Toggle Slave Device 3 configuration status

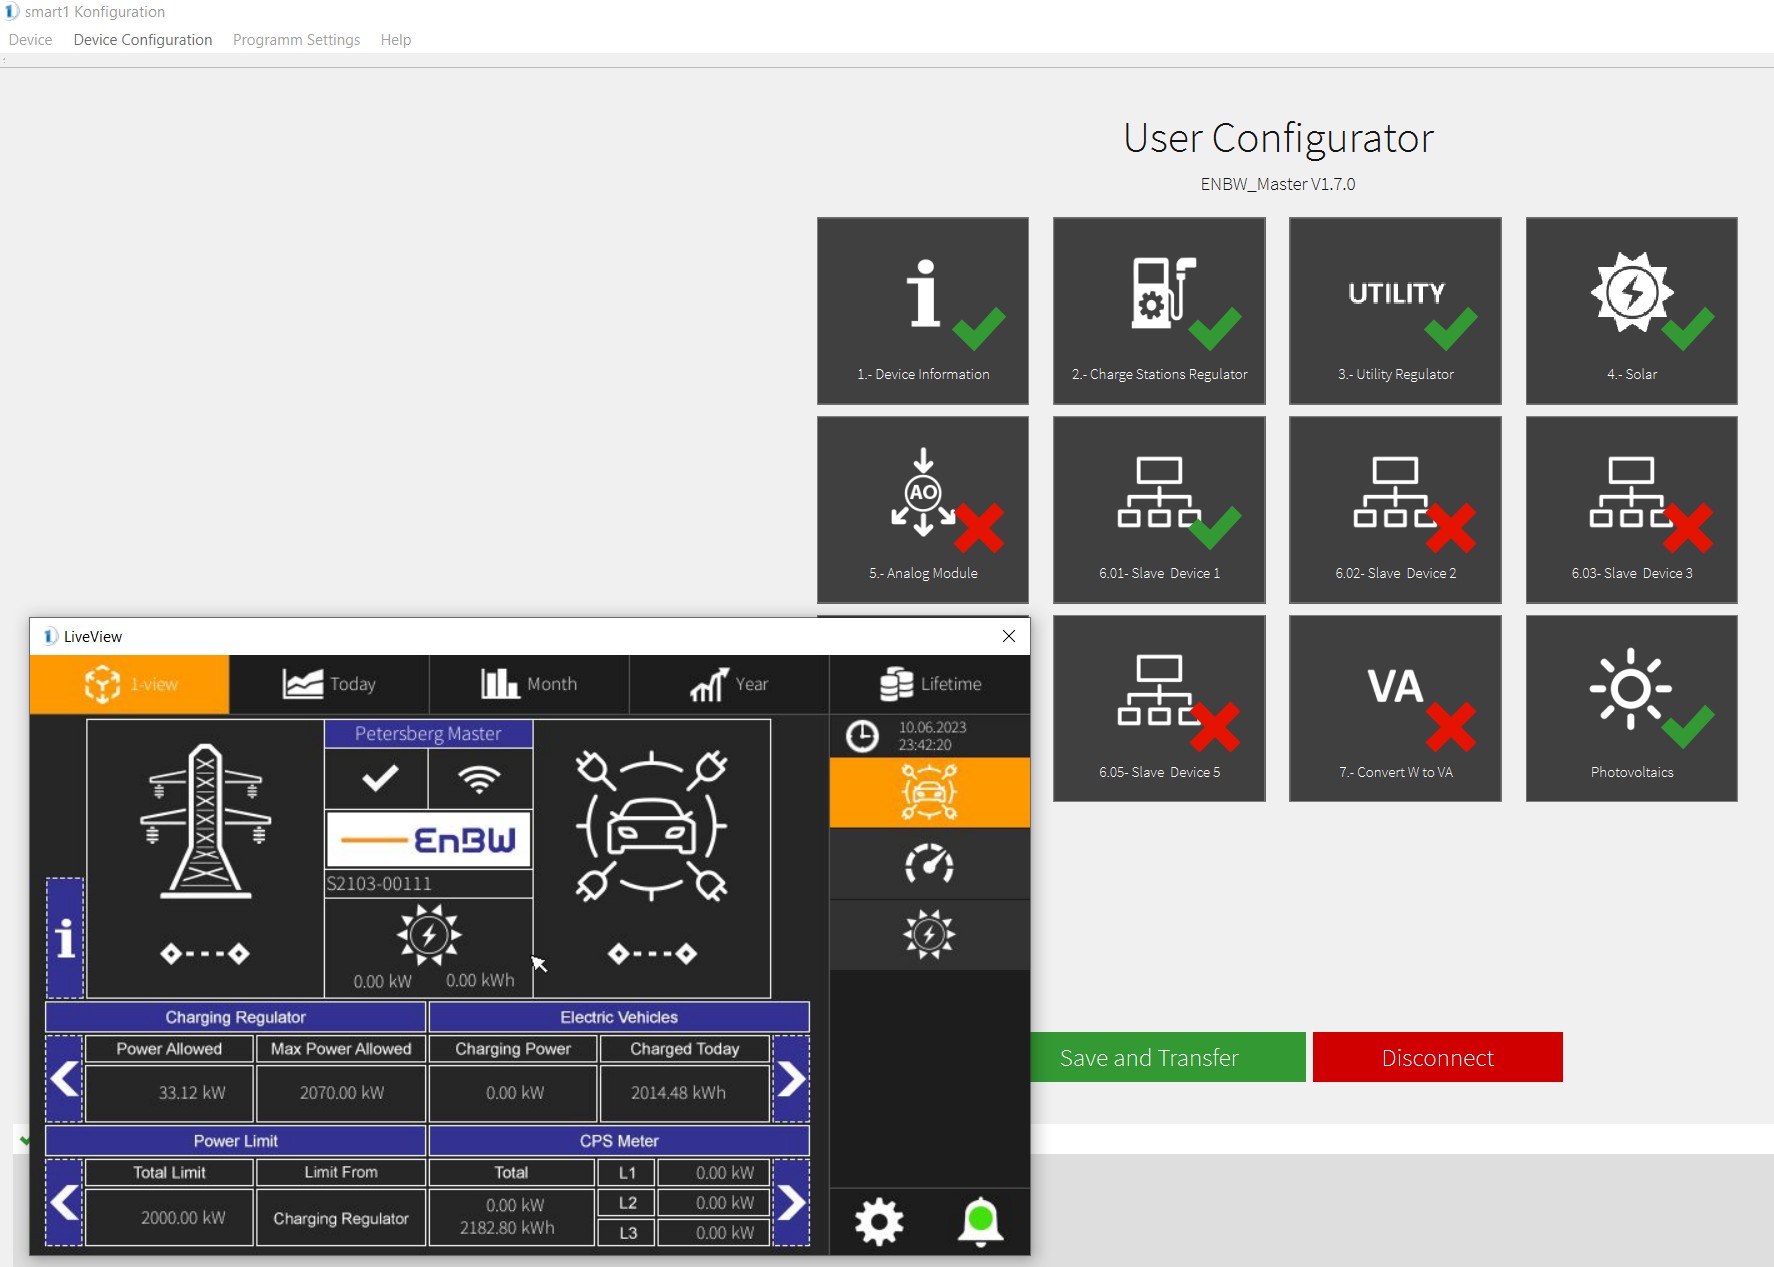1631,509
